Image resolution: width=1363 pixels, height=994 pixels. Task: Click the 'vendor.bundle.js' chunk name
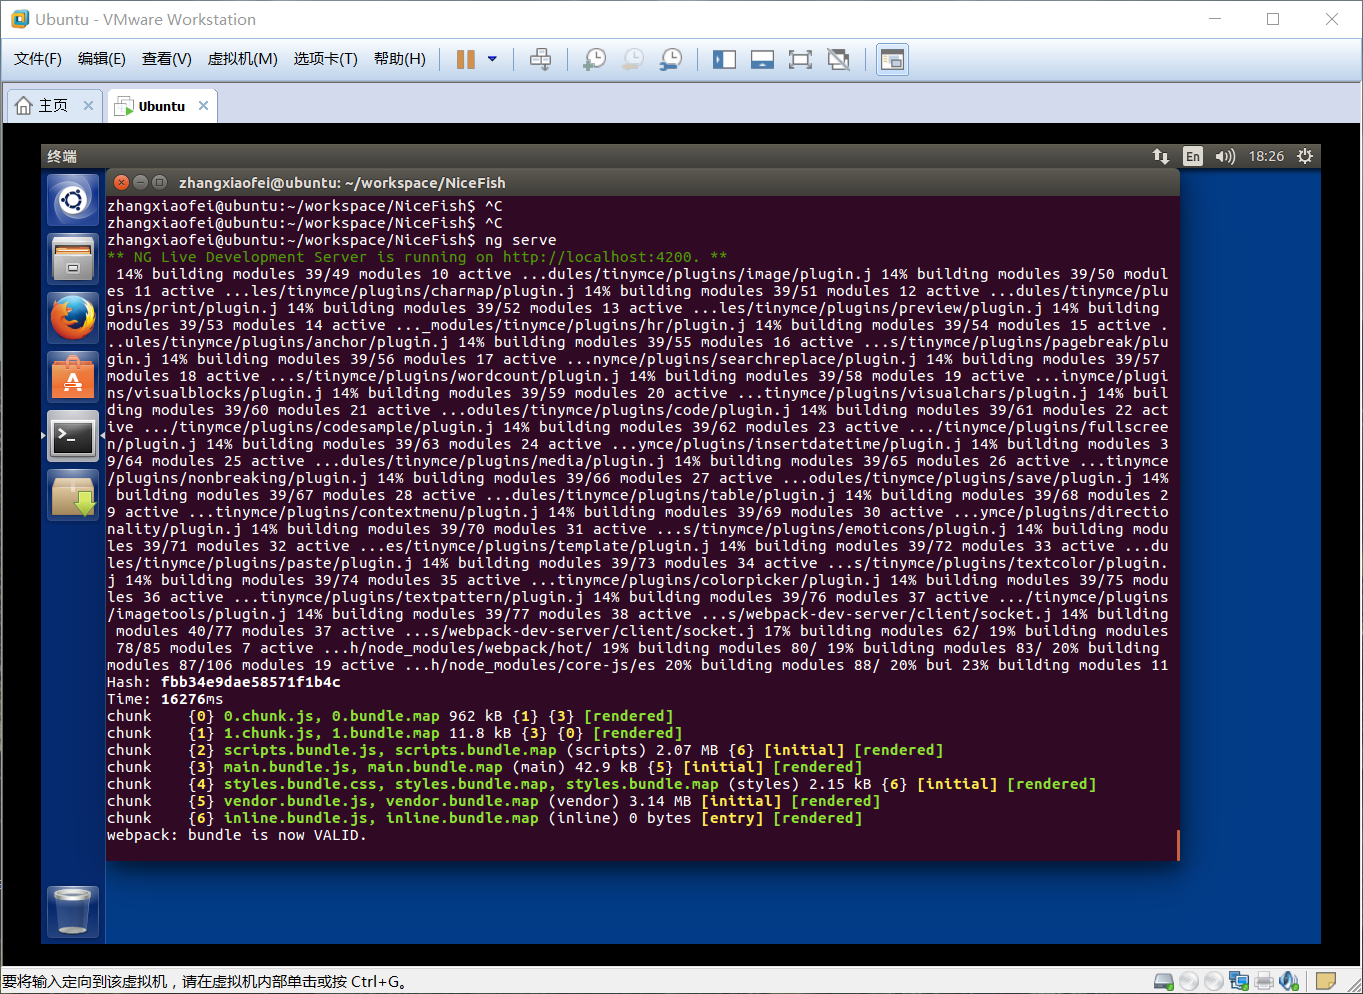coord(296,801)
